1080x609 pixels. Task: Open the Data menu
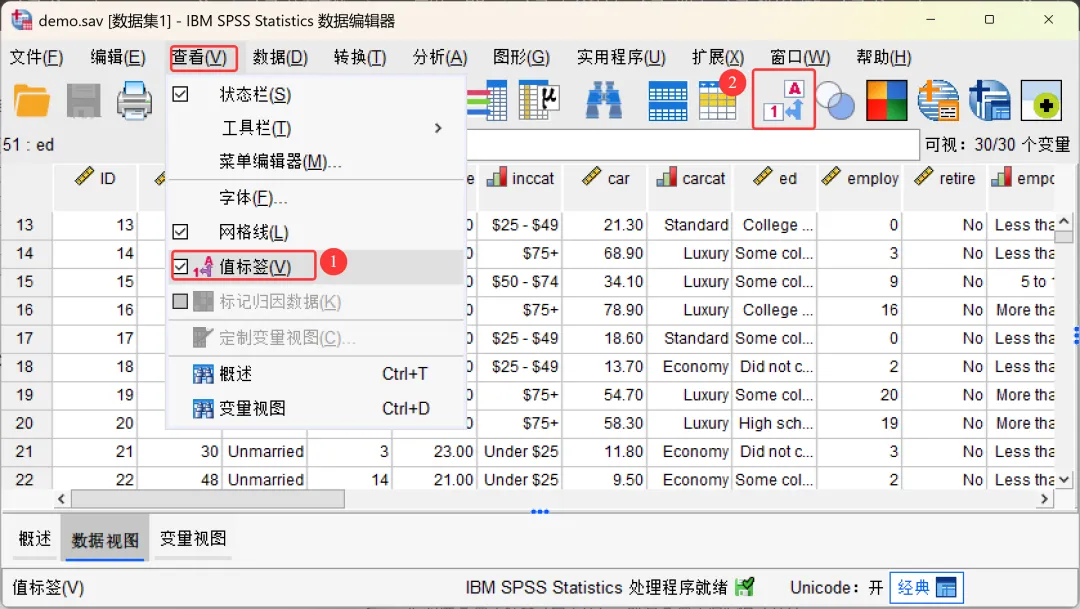280,57
